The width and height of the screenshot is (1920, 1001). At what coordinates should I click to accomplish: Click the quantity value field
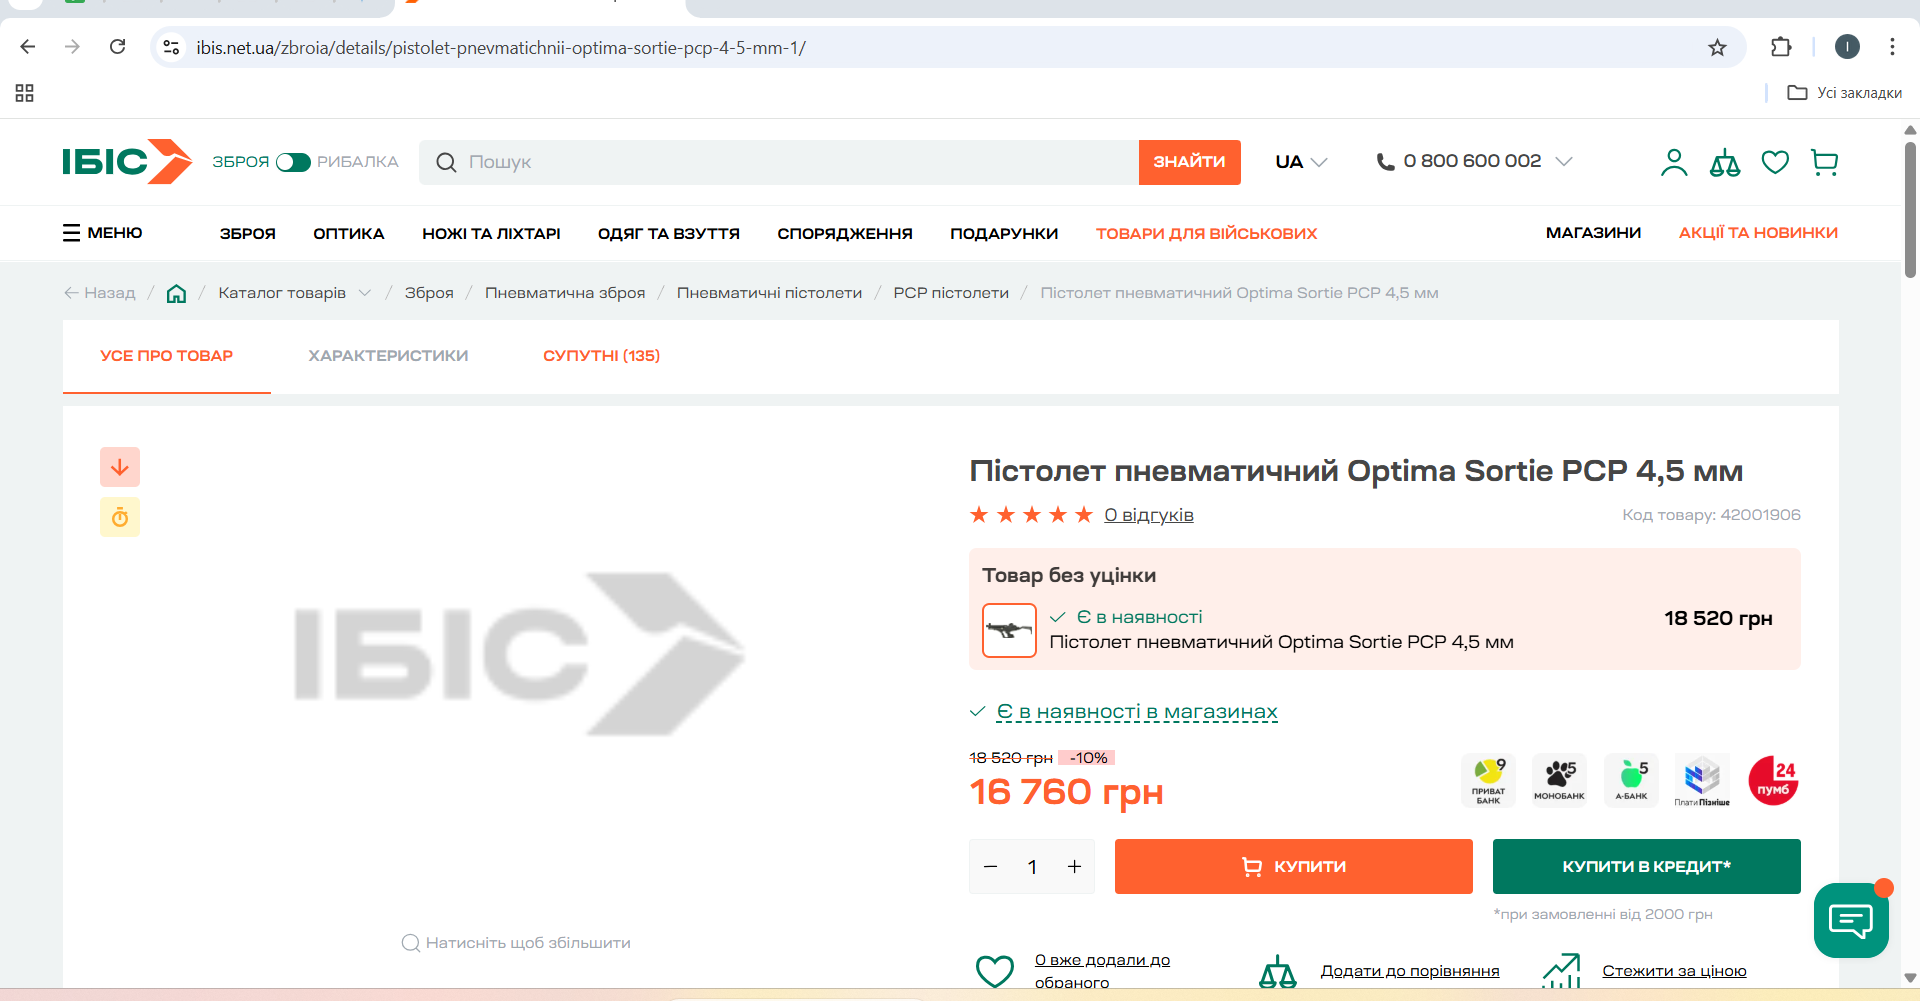1032,866
